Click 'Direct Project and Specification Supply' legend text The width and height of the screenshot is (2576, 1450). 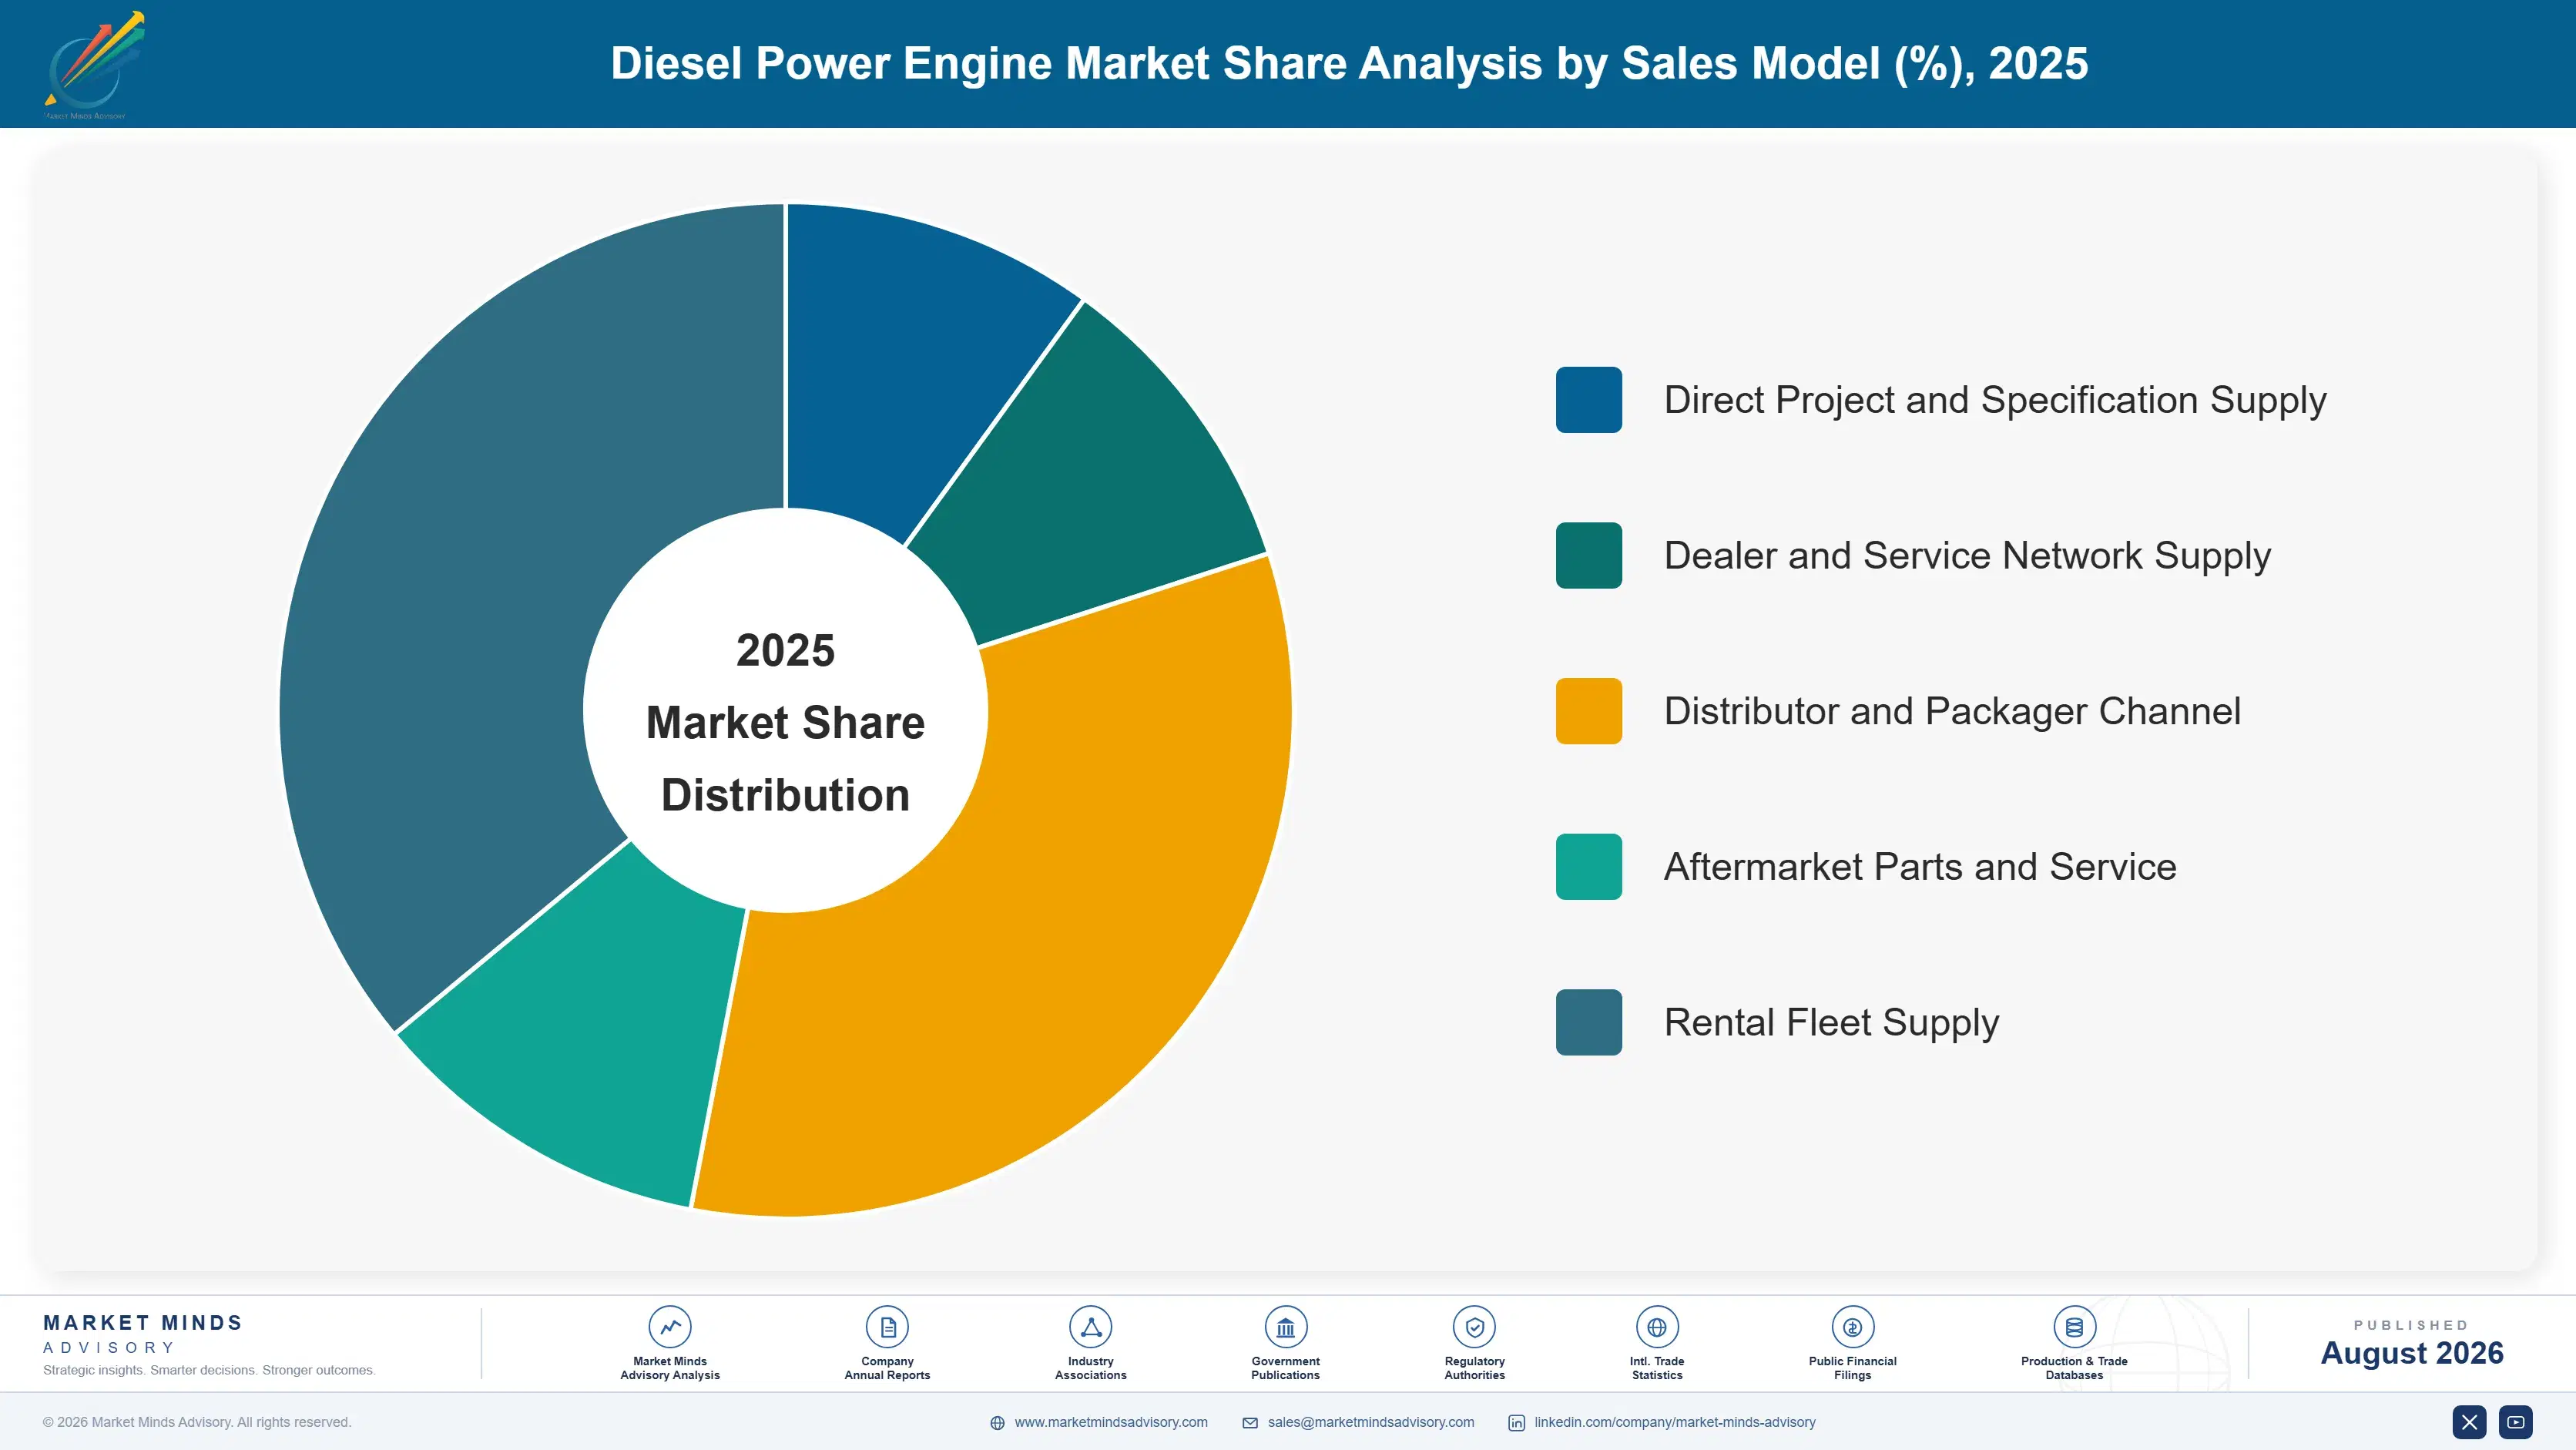click(x=1995, y=400)
